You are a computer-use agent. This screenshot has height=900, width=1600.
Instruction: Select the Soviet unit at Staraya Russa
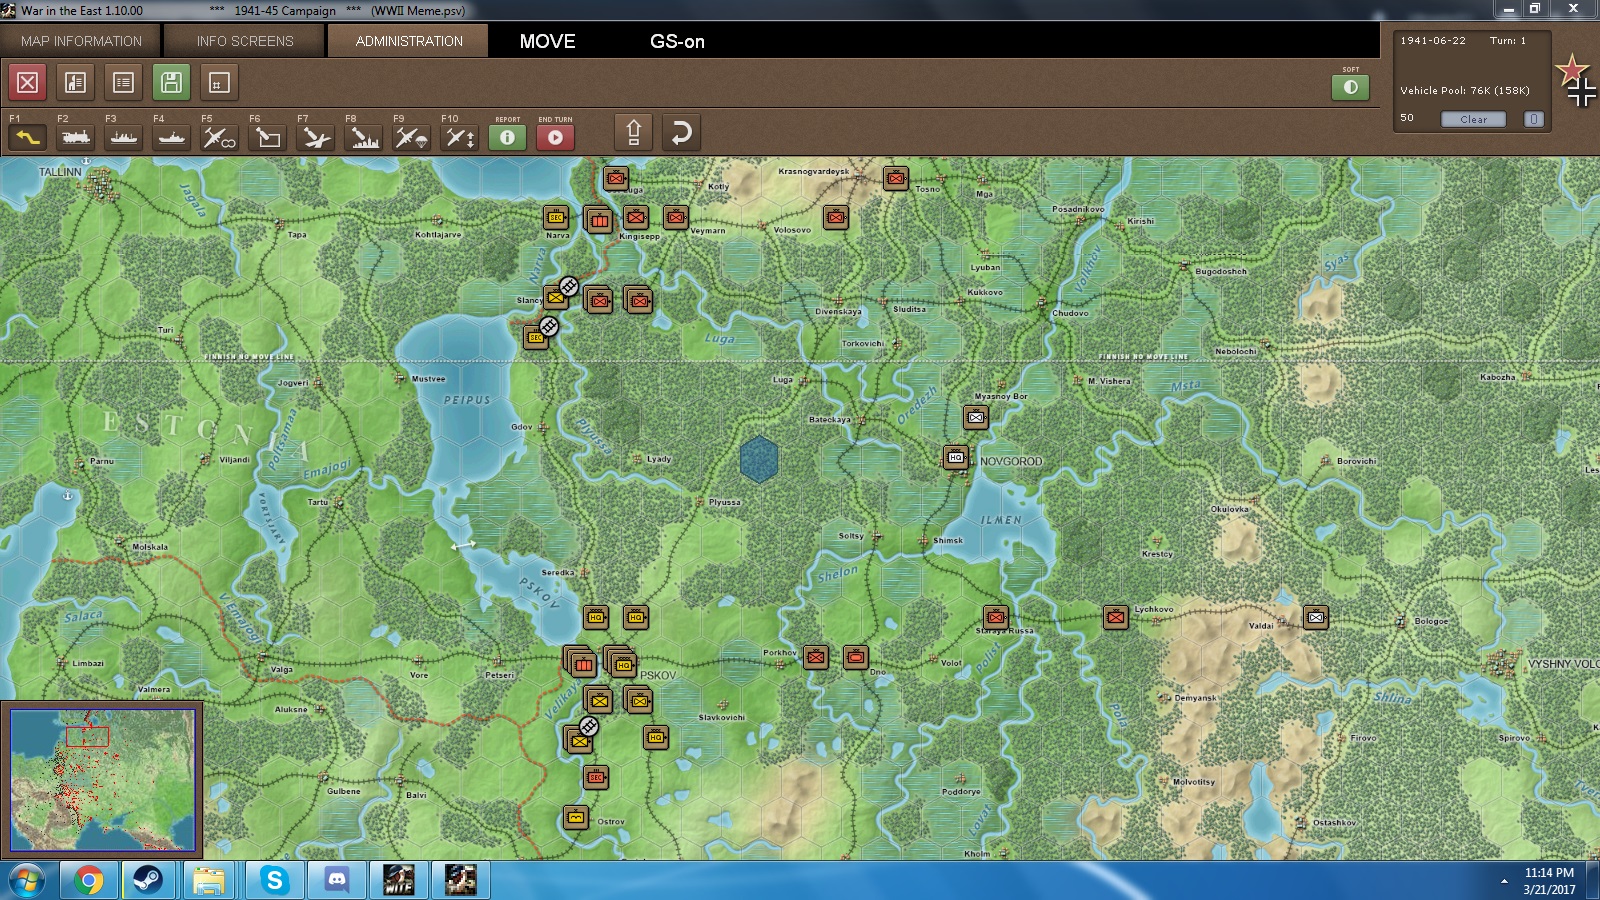tap(996, 617)
